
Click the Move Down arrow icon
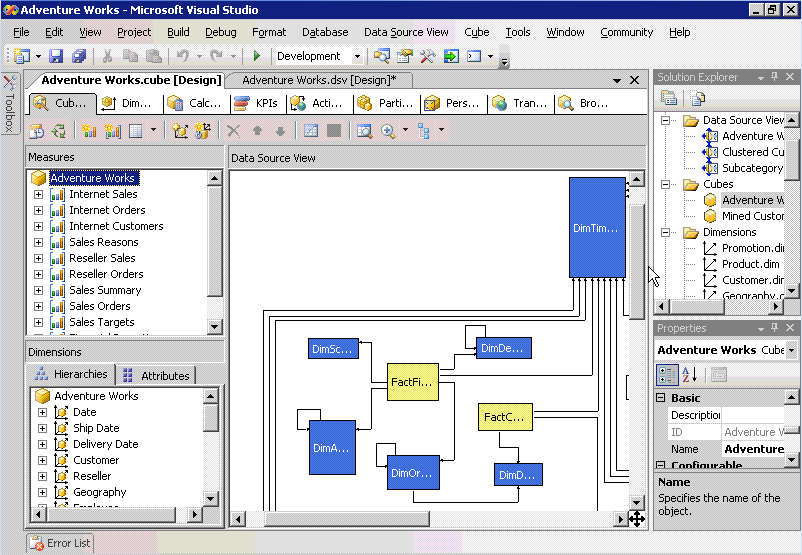280,131
